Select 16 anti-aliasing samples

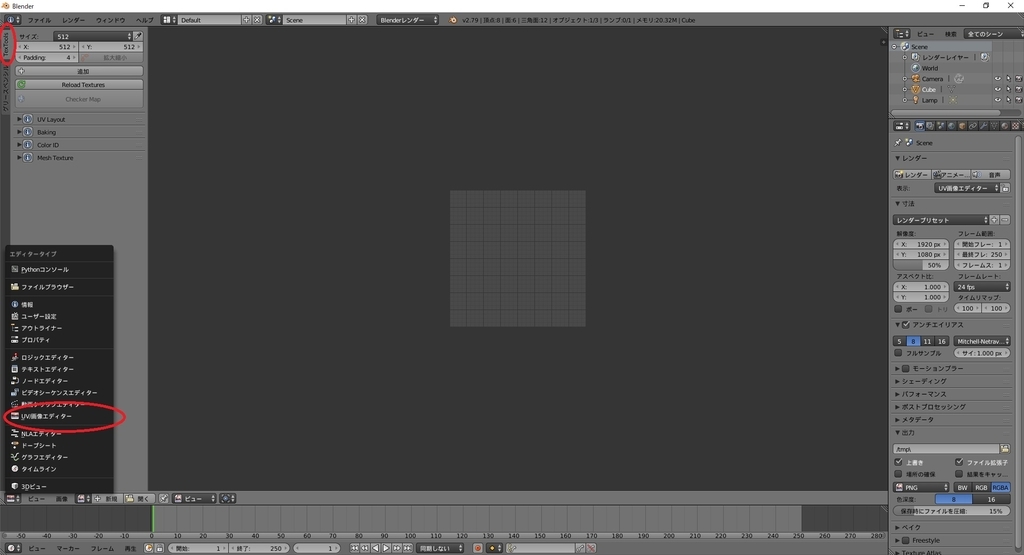(x=941, y=341)
